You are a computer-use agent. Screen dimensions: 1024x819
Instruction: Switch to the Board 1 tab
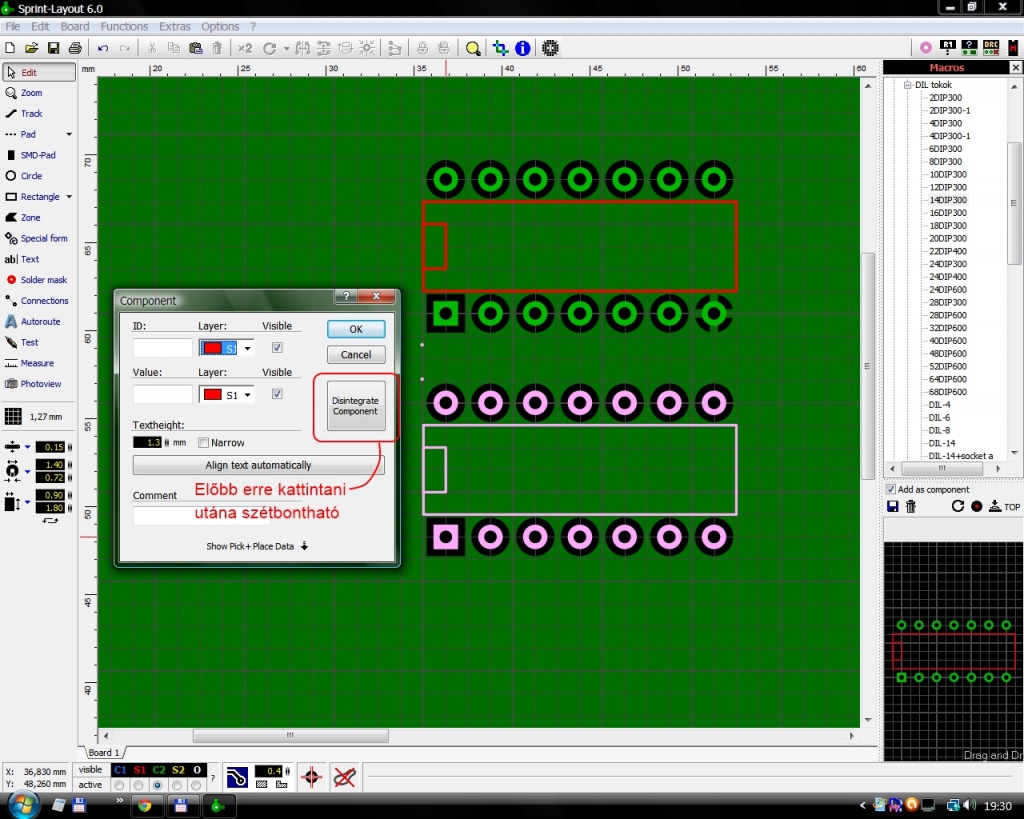click(104, 752)
